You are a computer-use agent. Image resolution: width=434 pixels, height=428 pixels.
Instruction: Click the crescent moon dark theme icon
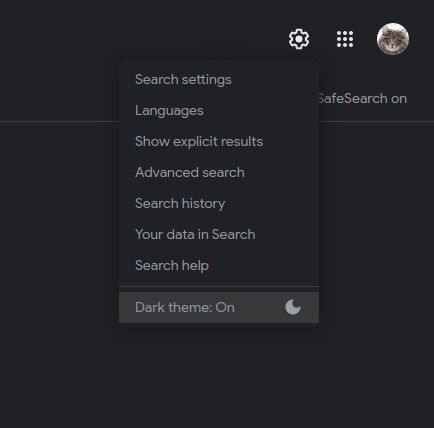pos(293,307)
